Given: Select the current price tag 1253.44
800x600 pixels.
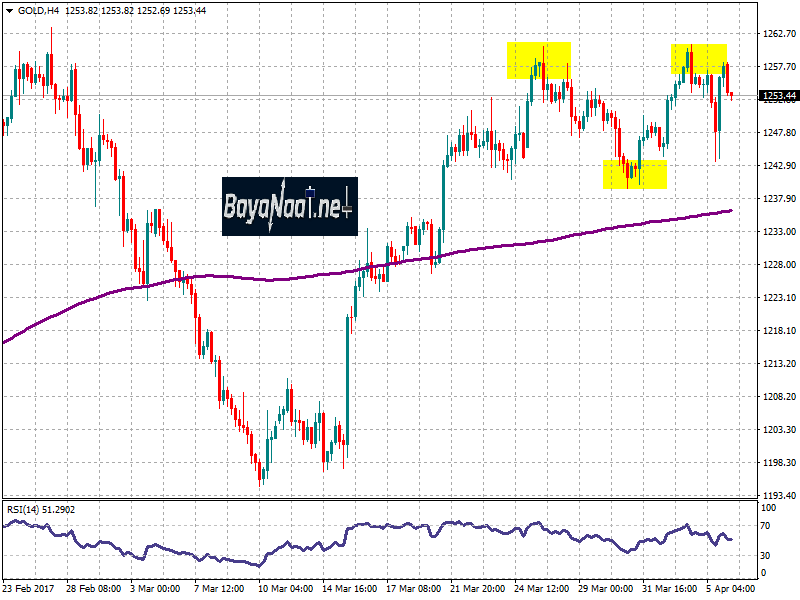Looking at the screenshot, I should tap(779, 96).
